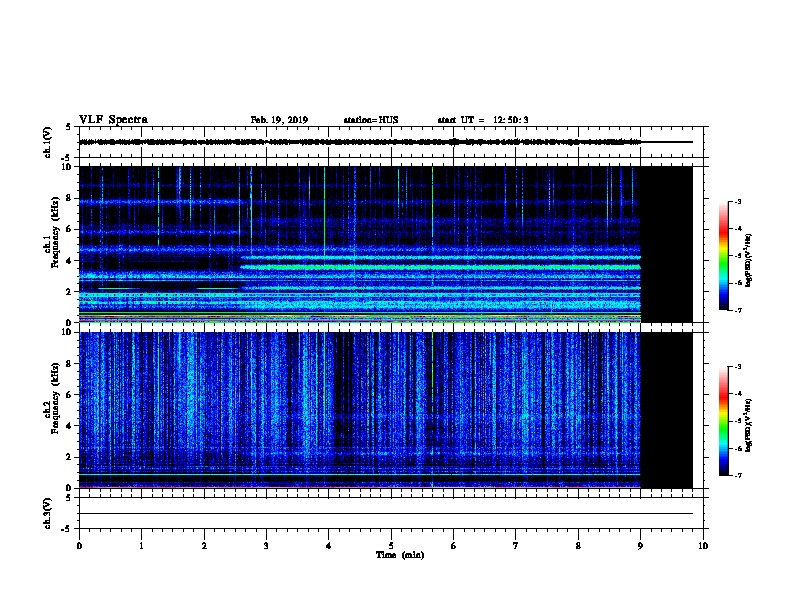This screenshot has width=792, height=612.
Task: Select the date text "Feb. 19, 2019"
Action: point(279,120)
